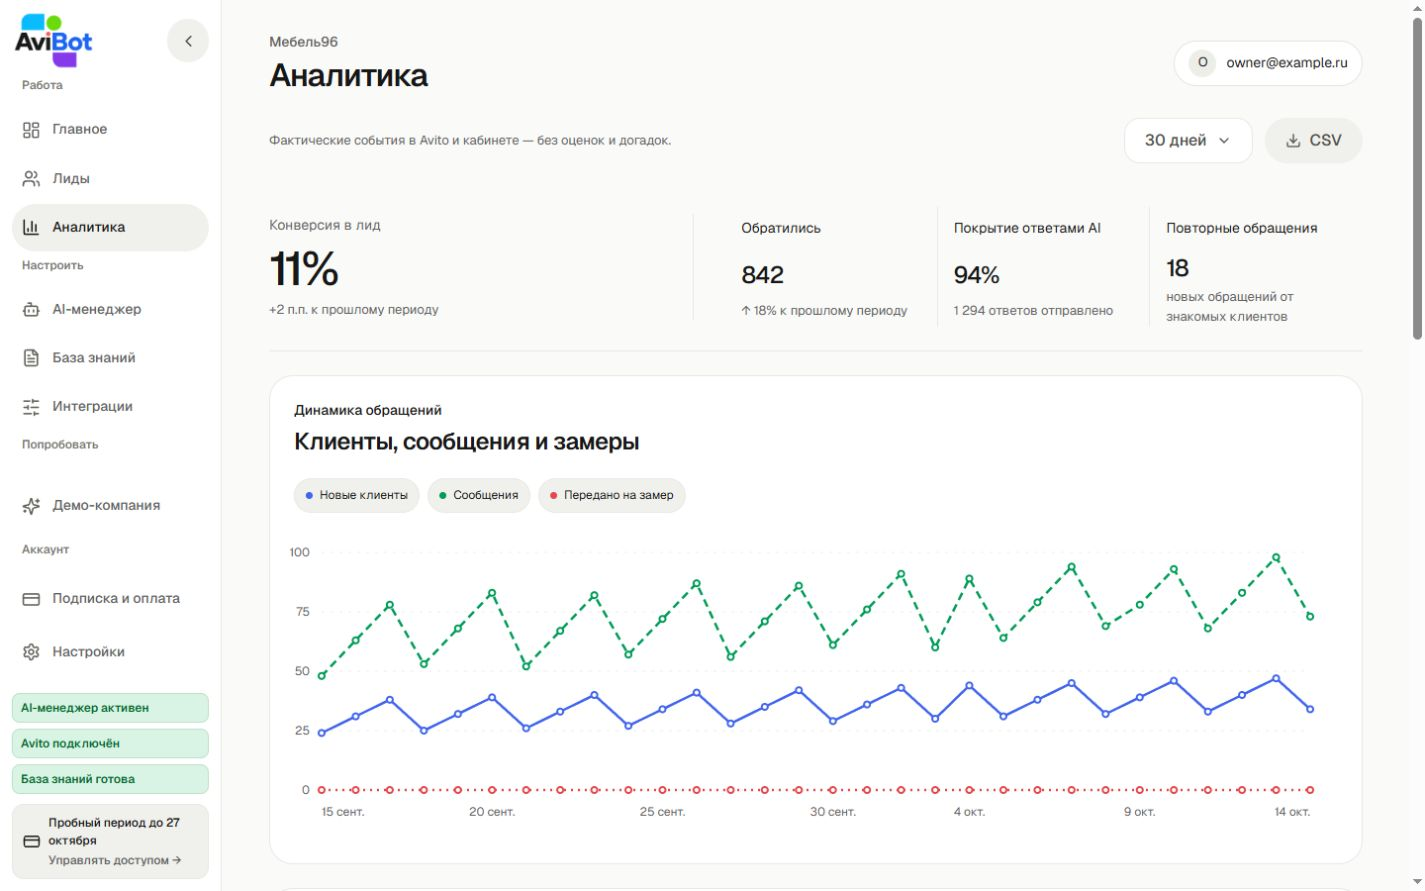The height and width of the screenshot is (891, 1425).
Task: Open the Интеграции menu item
Action: pyautogui.click(x=110, y=406)
